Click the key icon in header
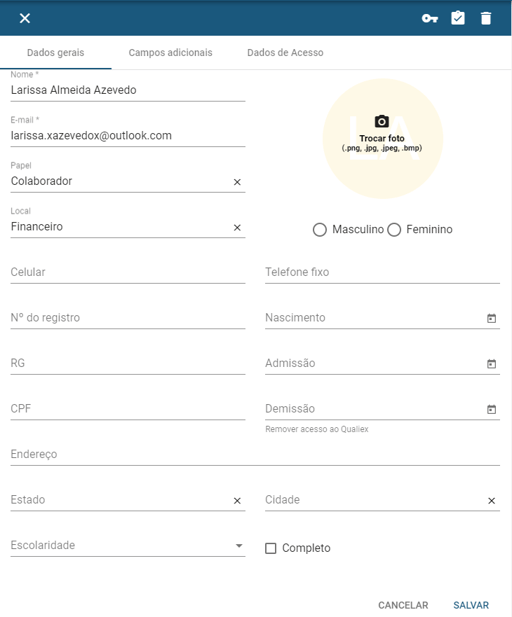This screenshot has height=617, width=512. click(x=429, y=18)
